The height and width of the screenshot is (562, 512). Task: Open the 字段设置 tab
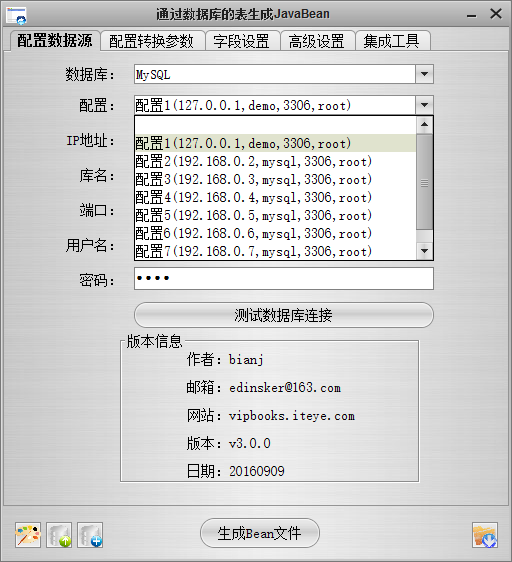(x=242, y=41)
